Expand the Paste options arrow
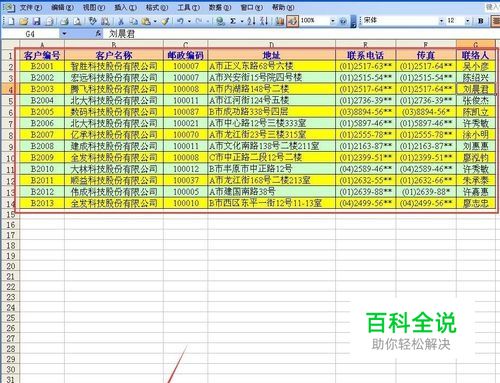The width and height of the screenshot is (500, 383). [155, 22]
